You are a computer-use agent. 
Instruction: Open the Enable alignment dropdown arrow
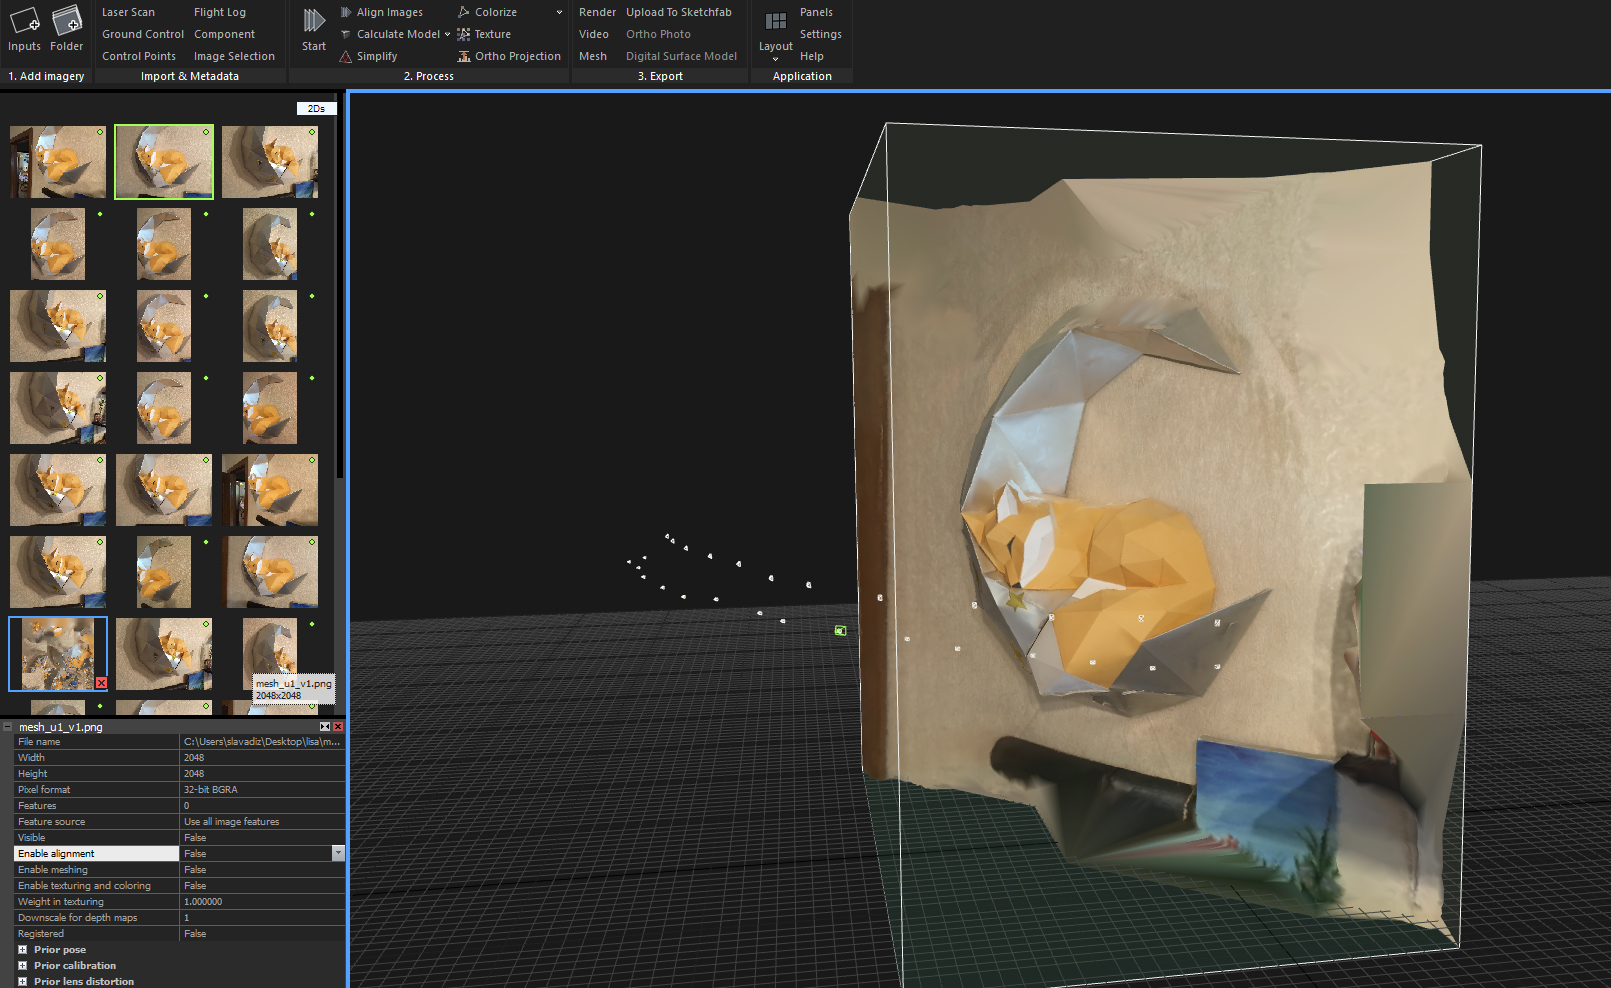tap(338, 854)
